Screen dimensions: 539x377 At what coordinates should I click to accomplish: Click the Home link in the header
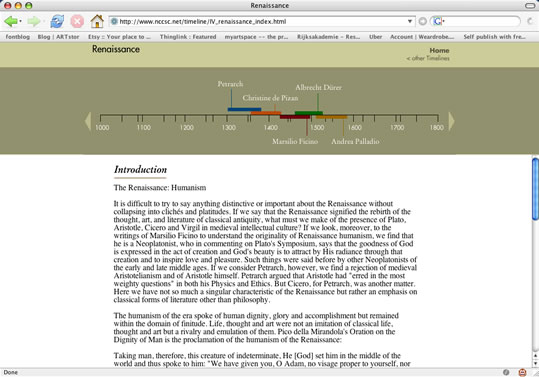[439, 51]
